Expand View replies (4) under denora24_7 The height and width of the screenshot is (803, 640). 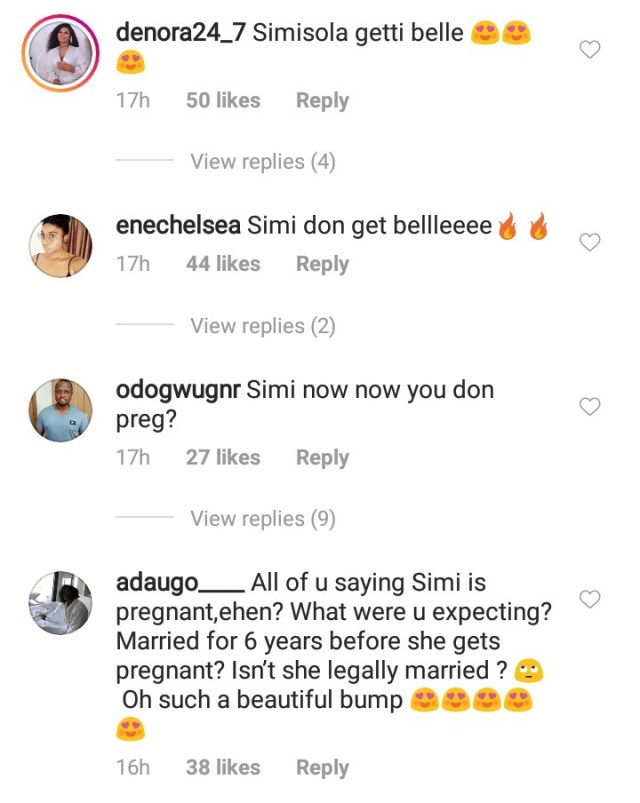263,162
